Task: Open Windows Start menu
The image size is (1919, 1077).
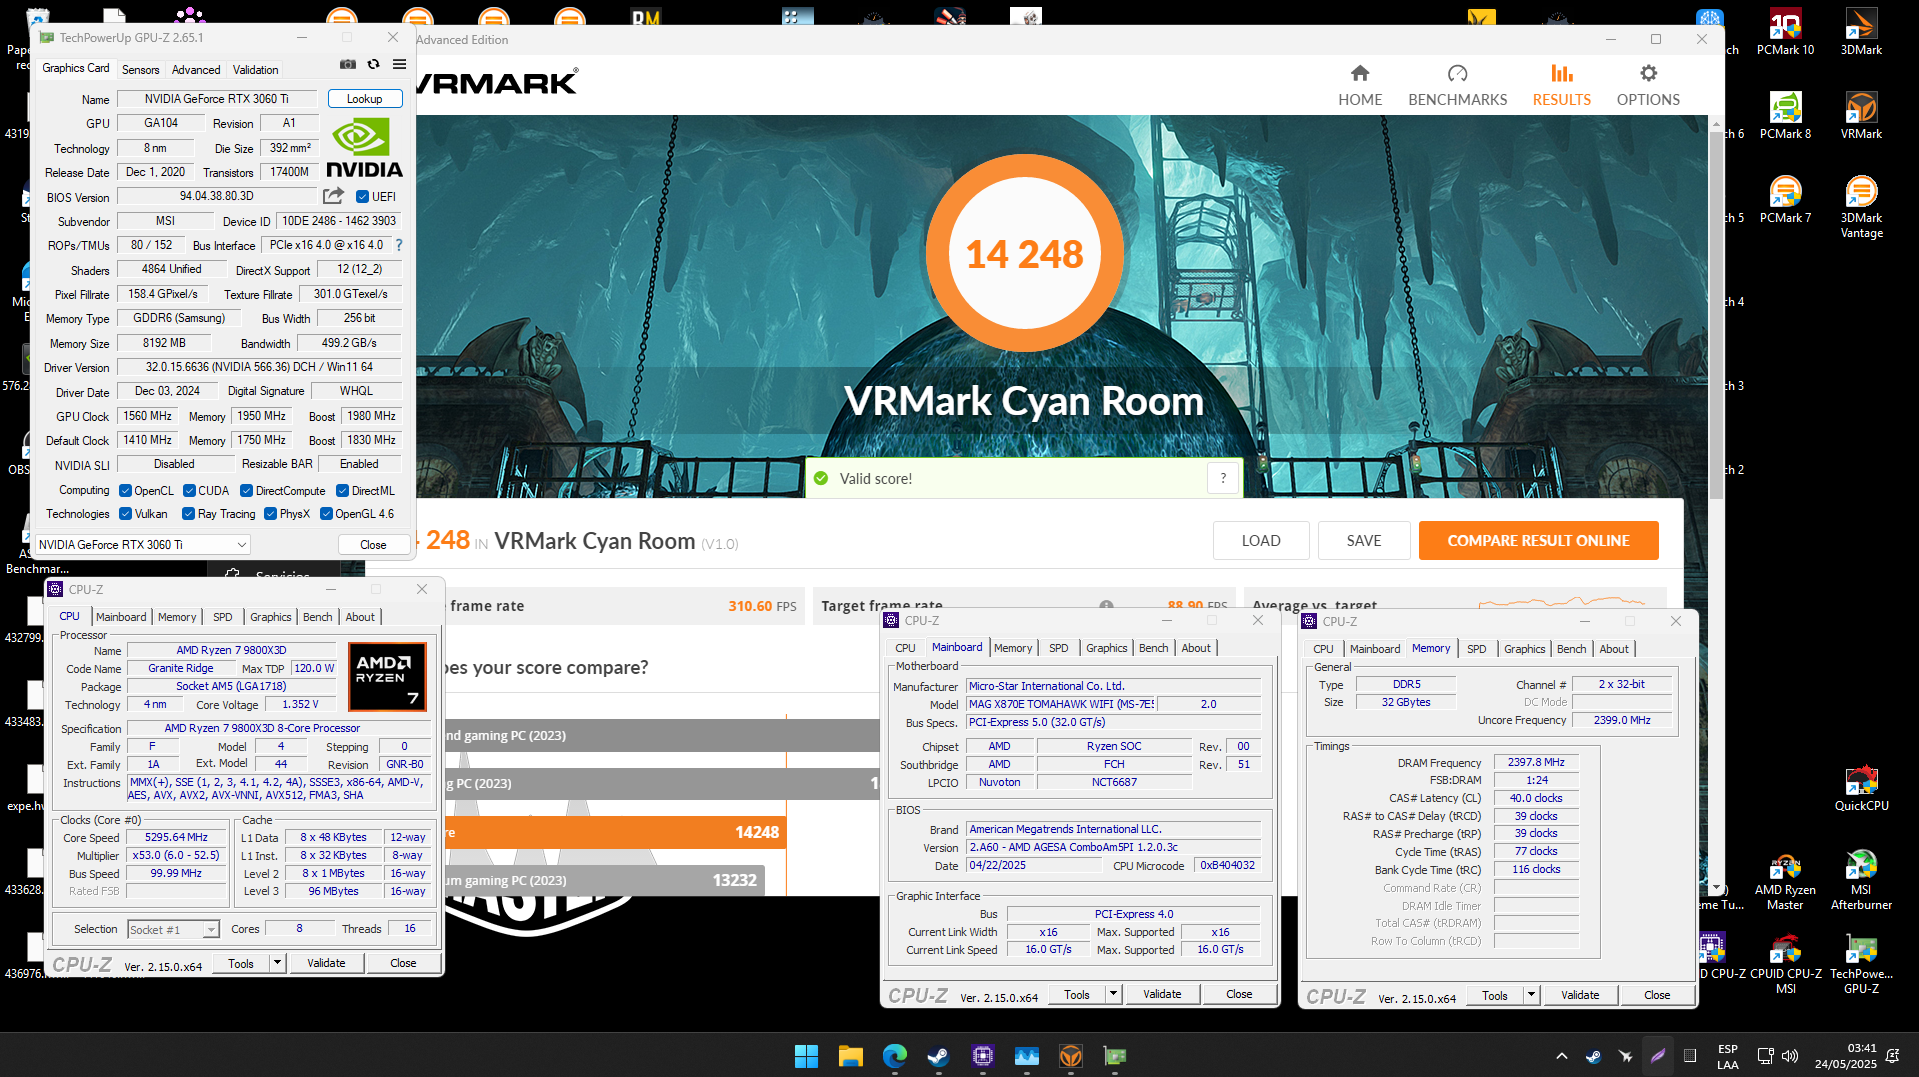Action: point(806,1055)
